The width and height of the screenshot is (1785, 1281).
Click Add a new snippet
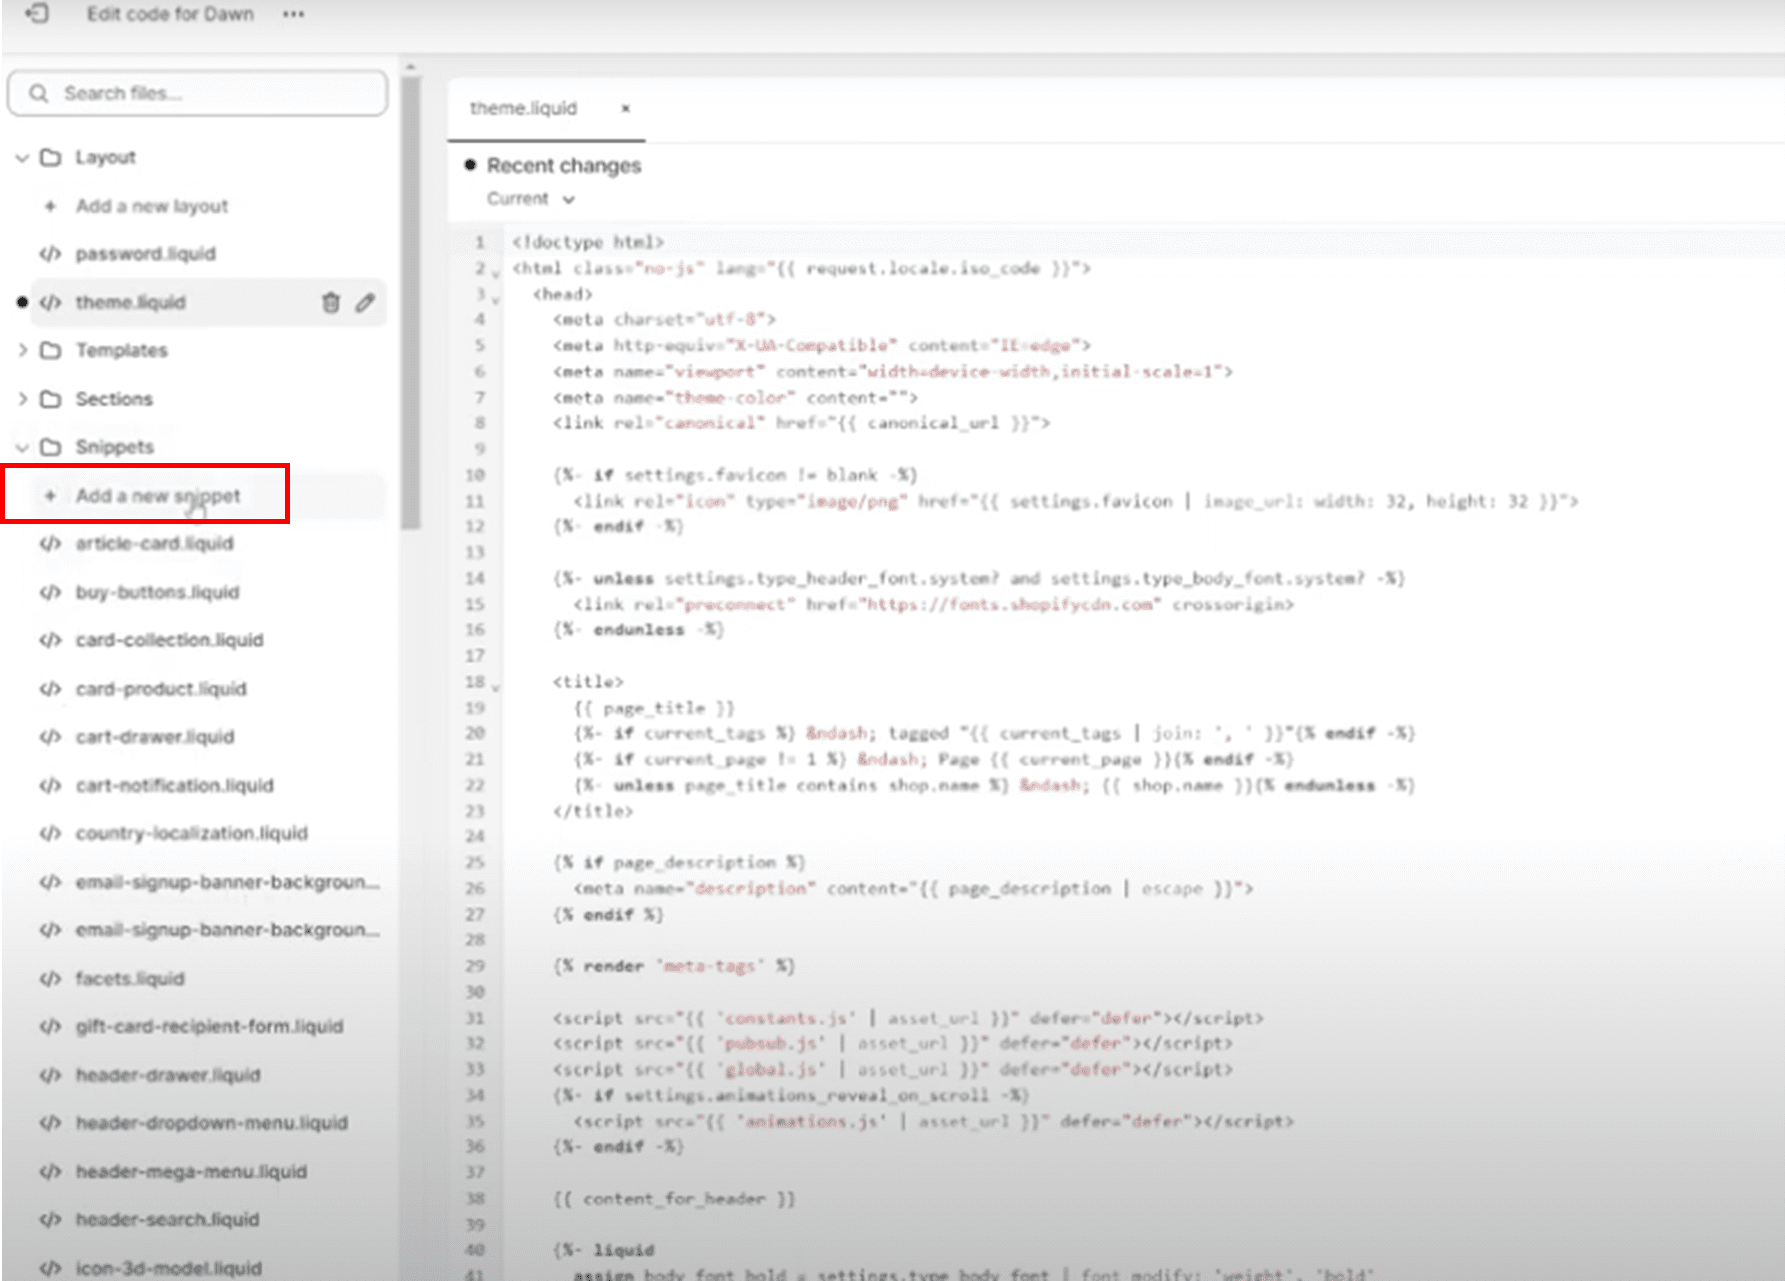[x=158, y=496]
